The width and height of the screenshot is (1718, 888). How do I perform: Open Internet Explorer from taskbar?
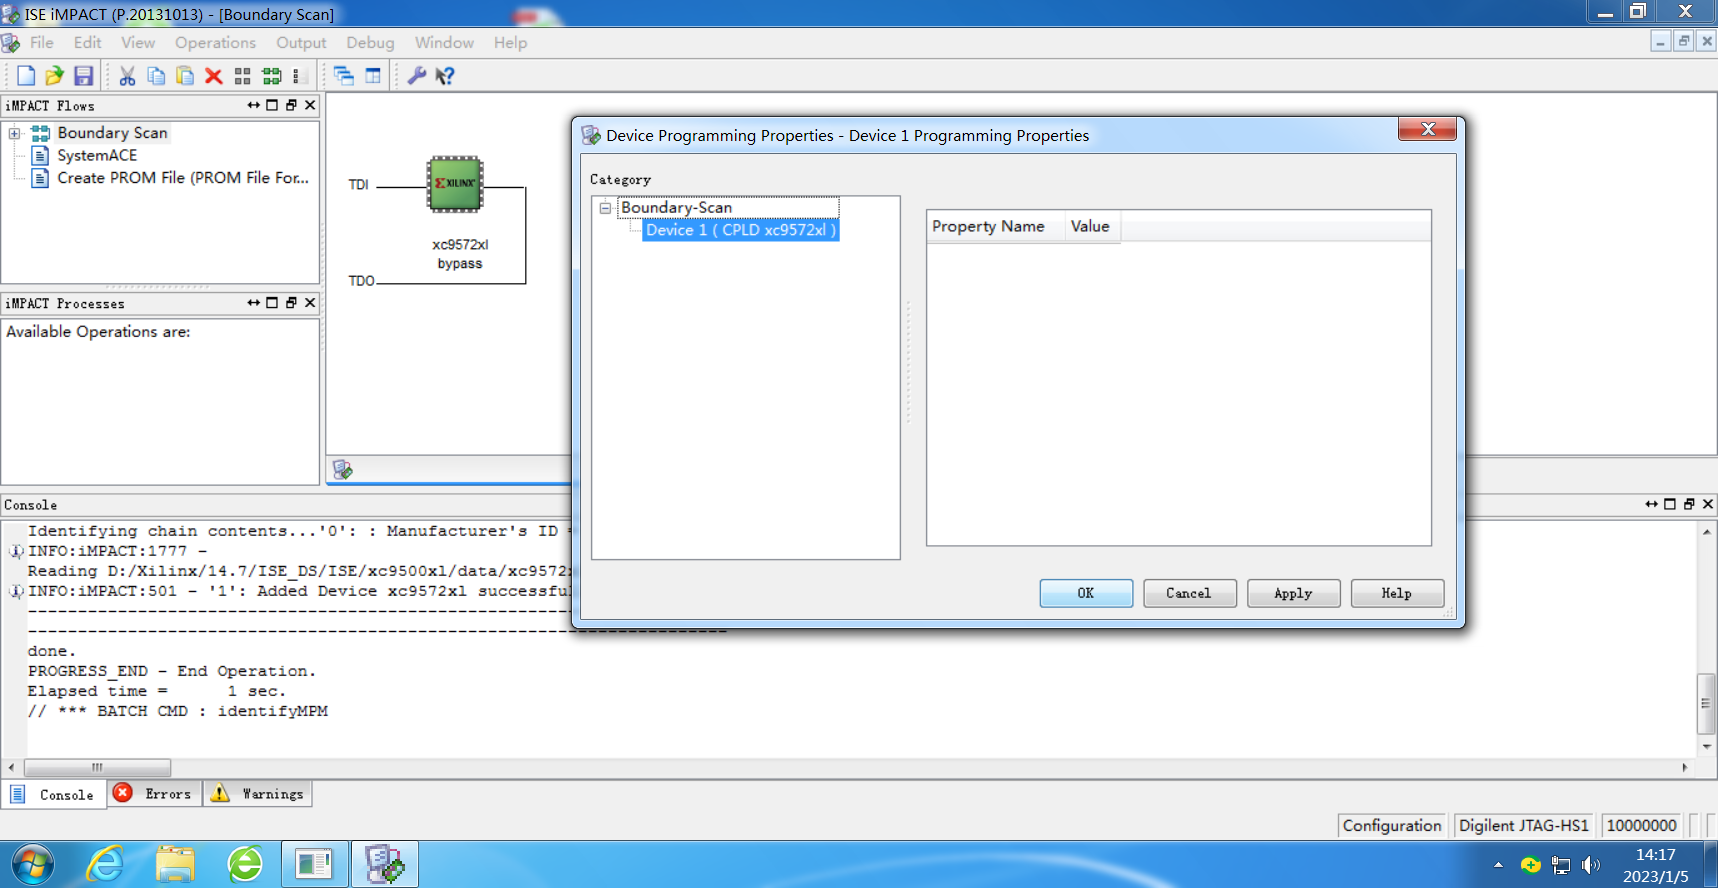pyautogui.click(x=105, y=864)
